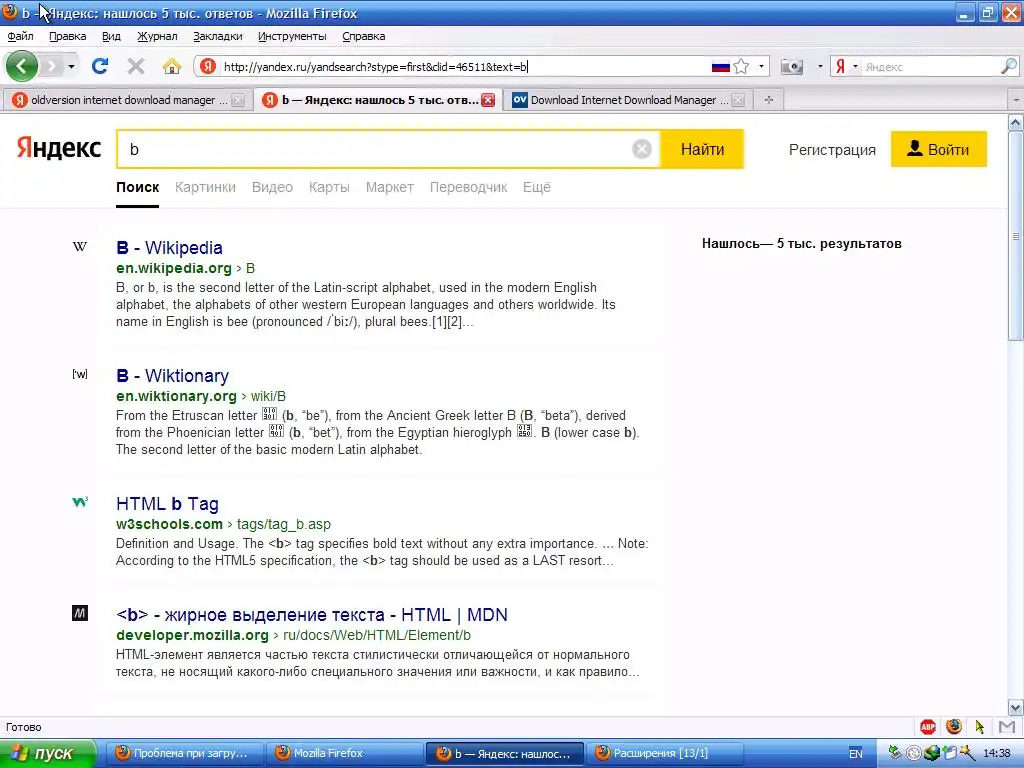Click the Gmail M status bar icon
This screenshot has height=768, width=1024.
pyautogui.click(x=1007, y=727)
